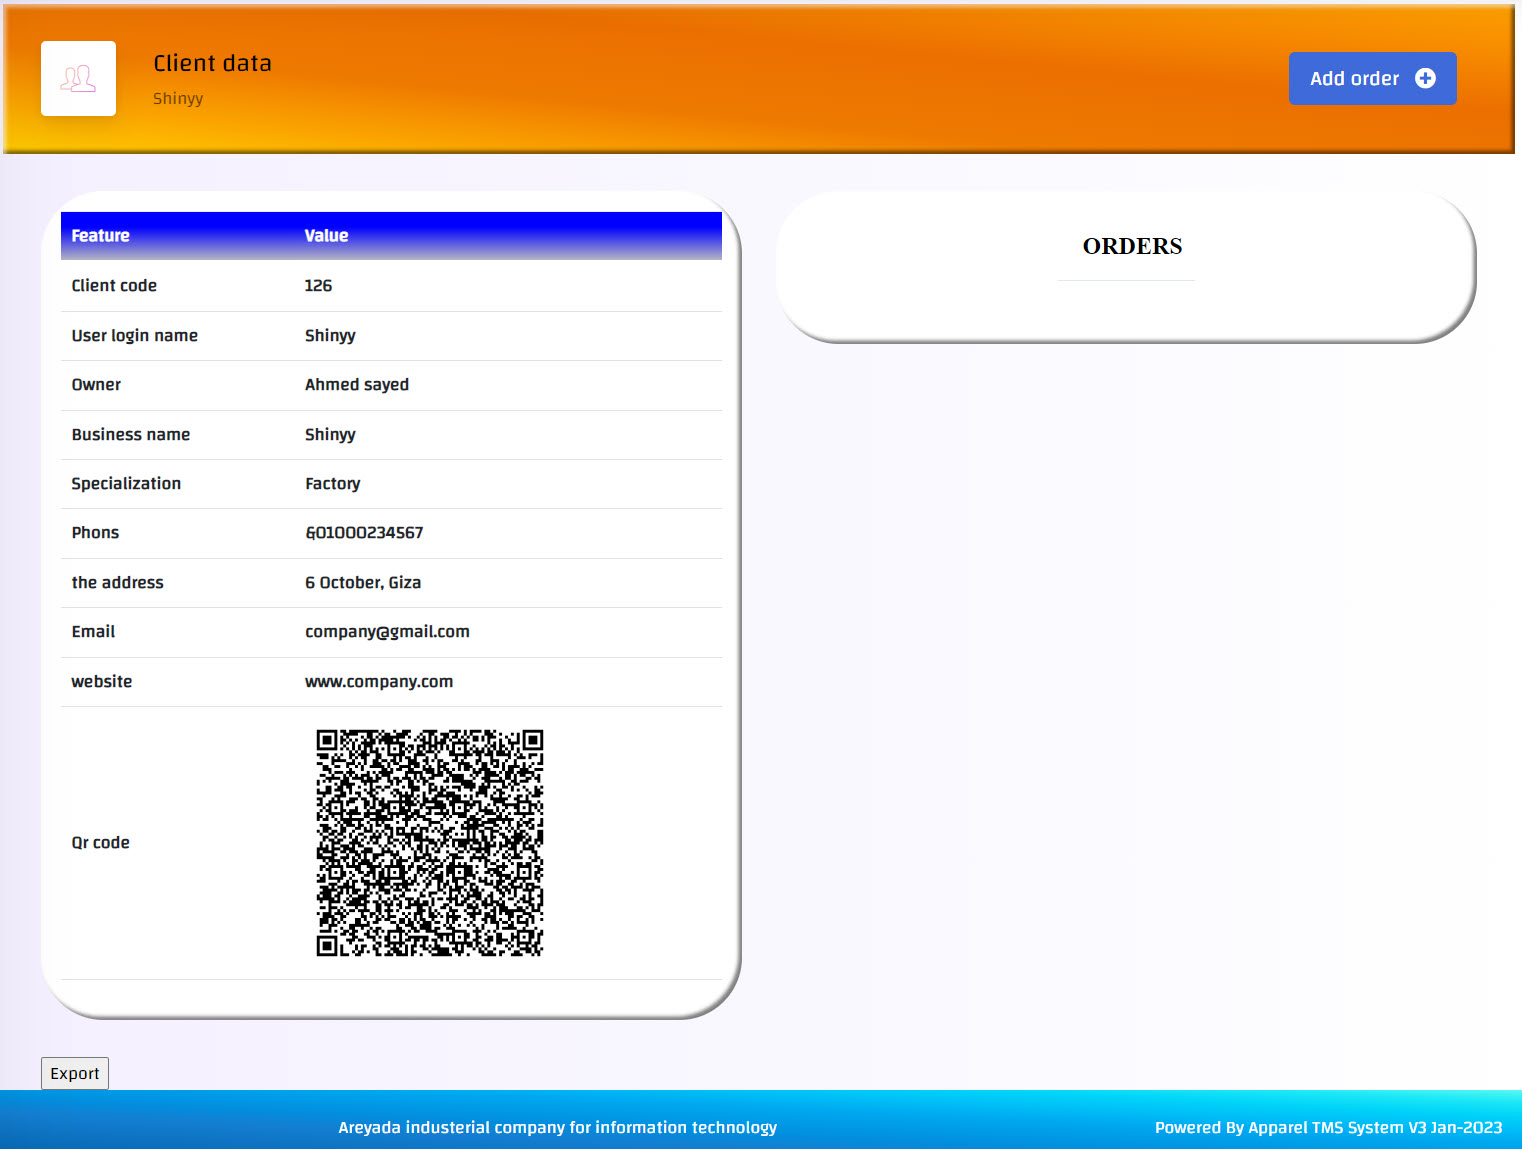Click the User login name row label
Viewport: 1522px width, 1149px height.
[134, 336]
